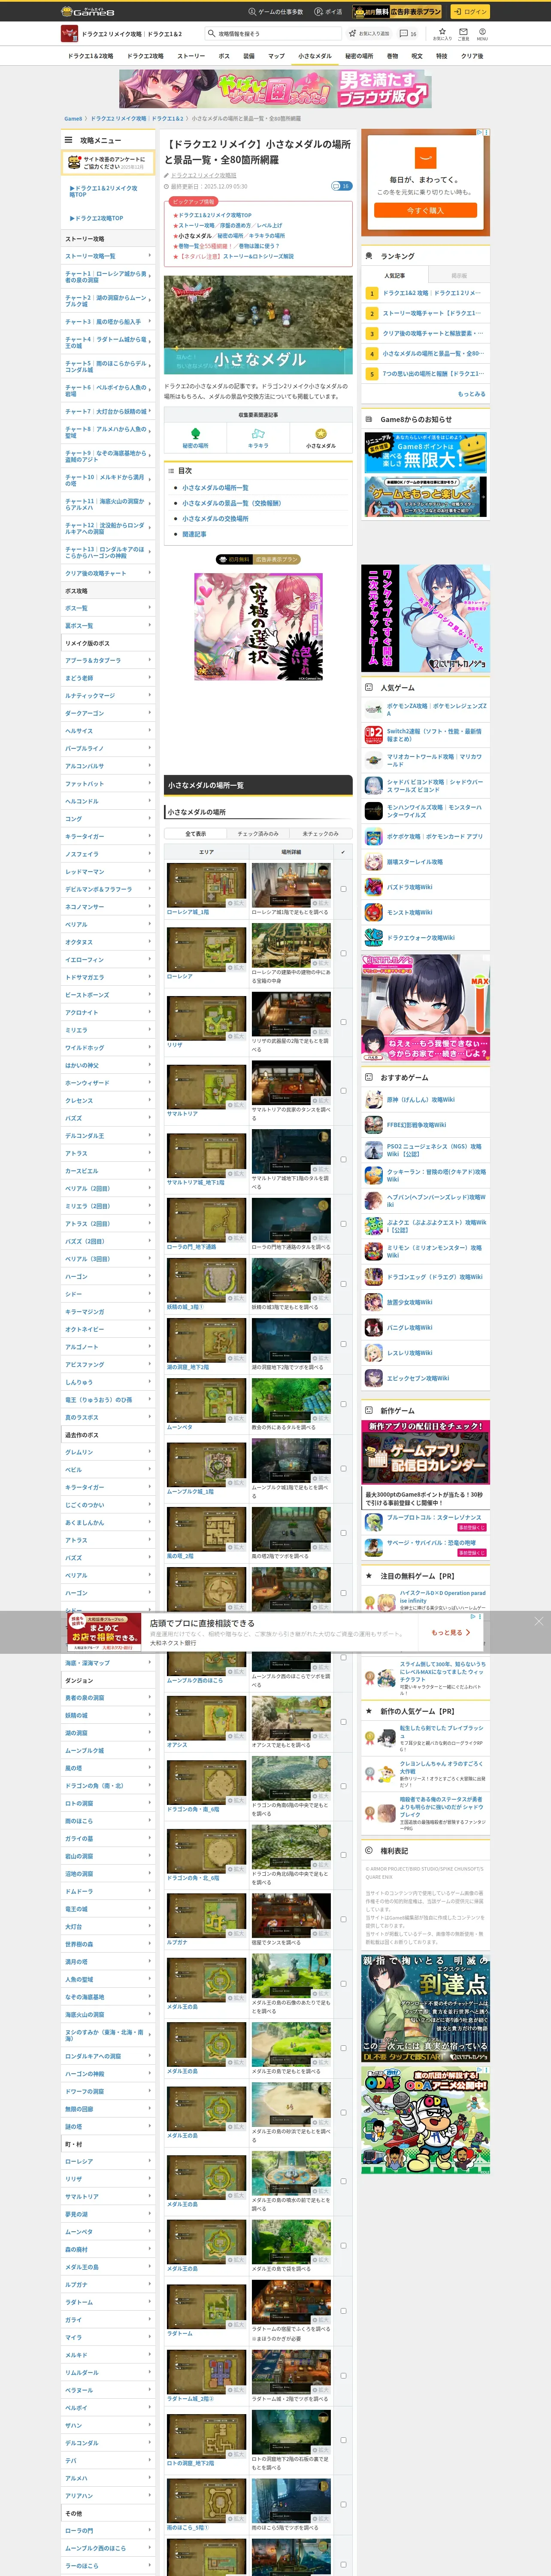Open the Game8 logo home link

pos(87,11)
